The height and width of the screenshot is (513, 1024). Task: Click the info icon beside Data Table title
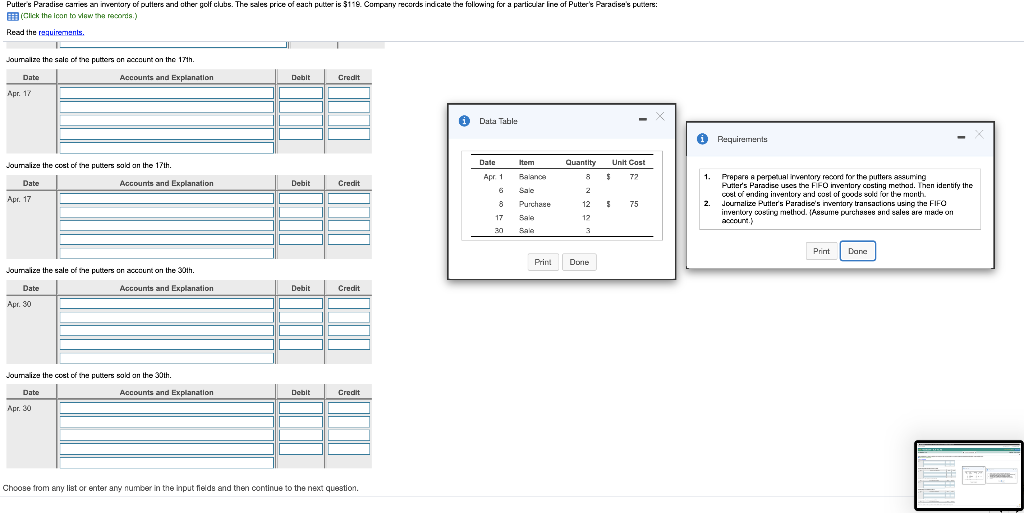pos(464,121)
